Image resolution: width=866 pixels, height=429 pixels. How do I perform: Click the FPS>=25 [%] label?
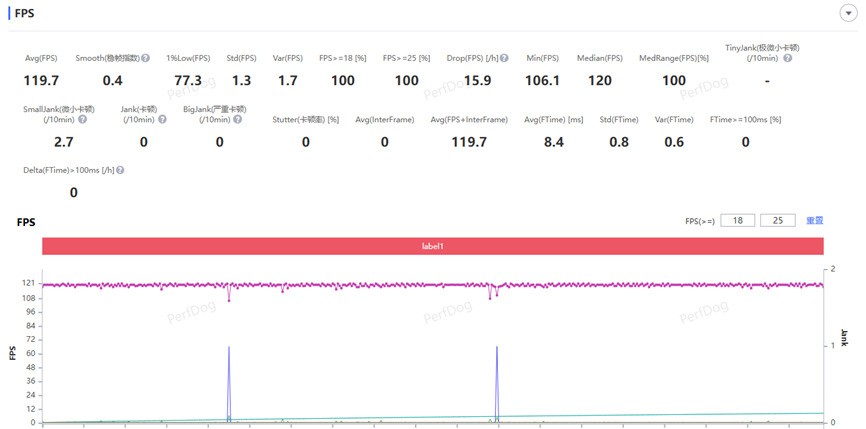(x=406, y=58)
